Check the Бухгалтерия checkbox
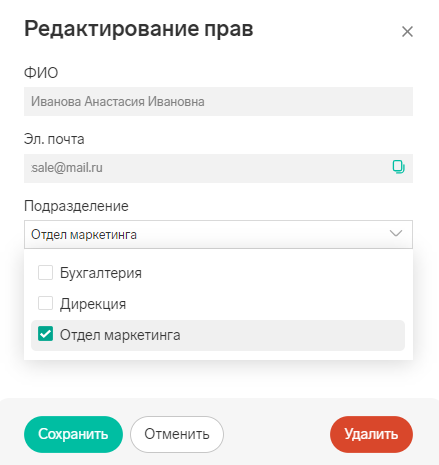Screen dimensions: 439x465 45,272
